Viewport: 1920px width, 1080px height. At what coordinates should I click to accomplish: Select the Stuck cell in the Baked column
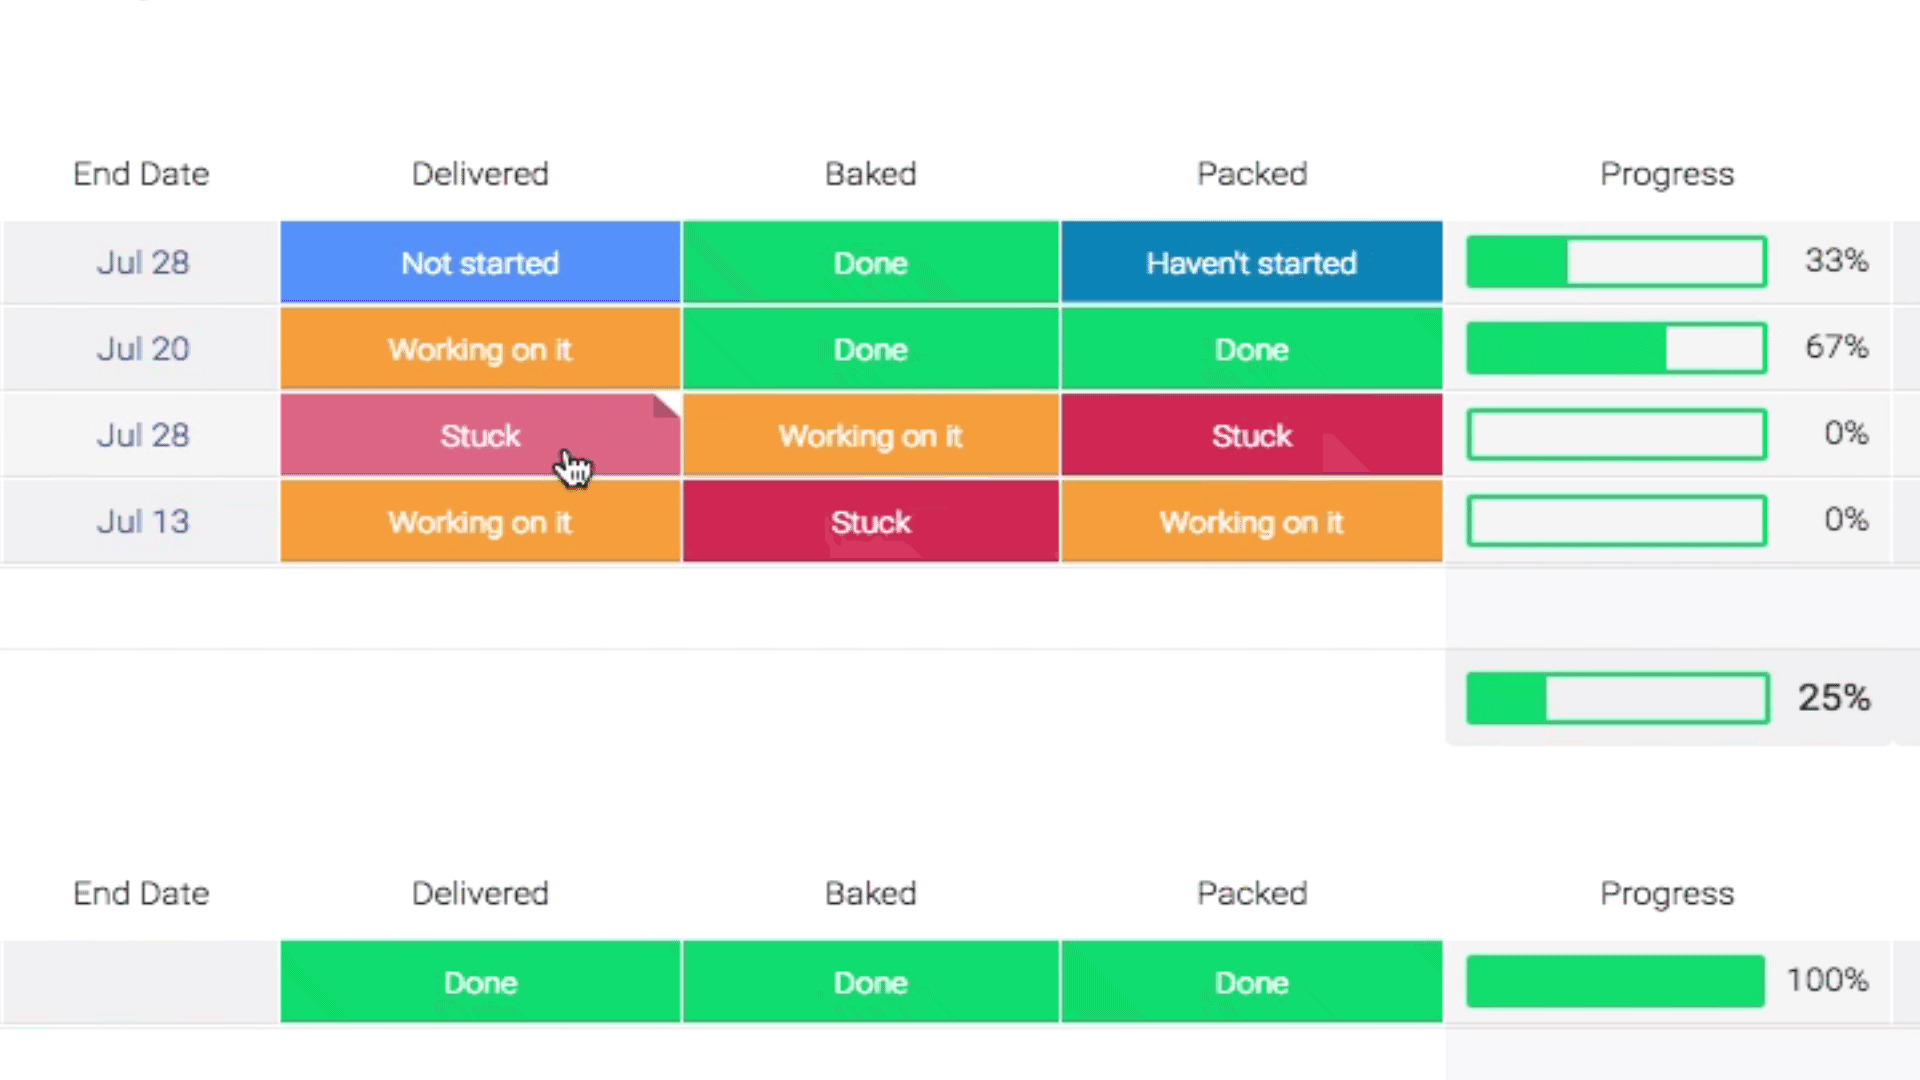870,521
